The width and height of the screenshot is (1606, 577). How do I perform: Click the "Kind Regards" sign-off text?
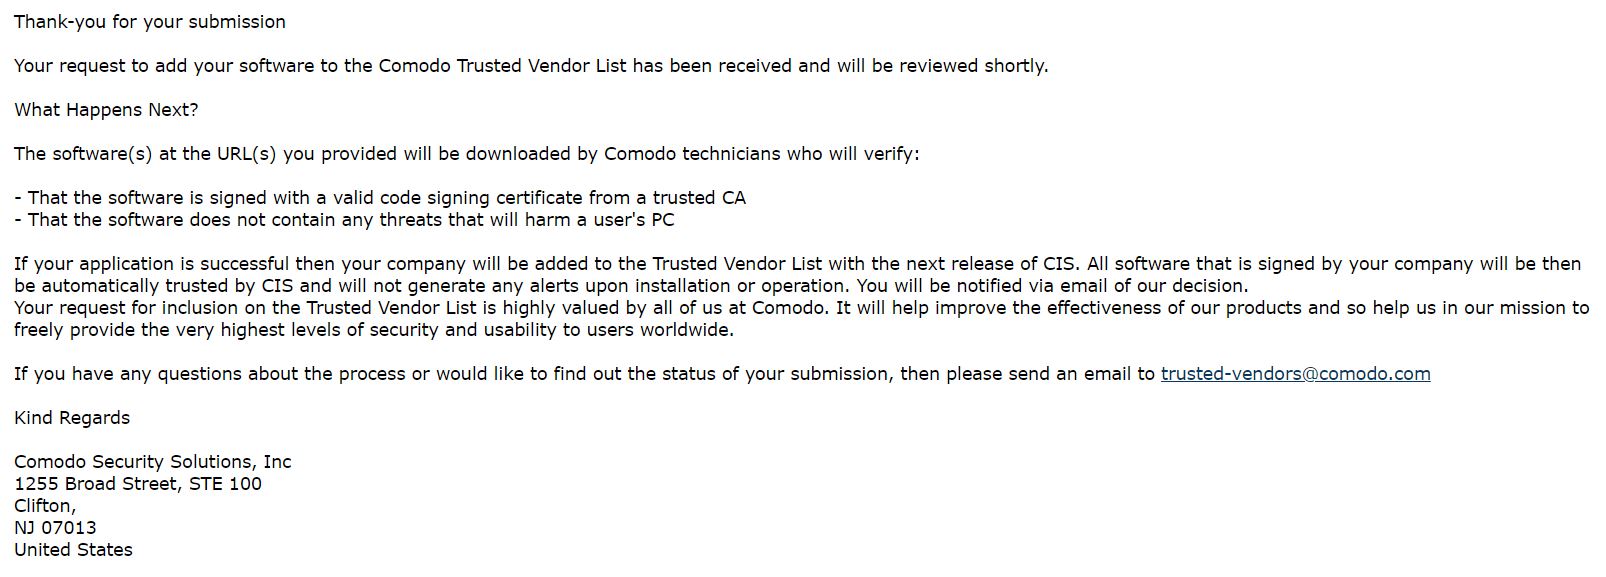72,418
